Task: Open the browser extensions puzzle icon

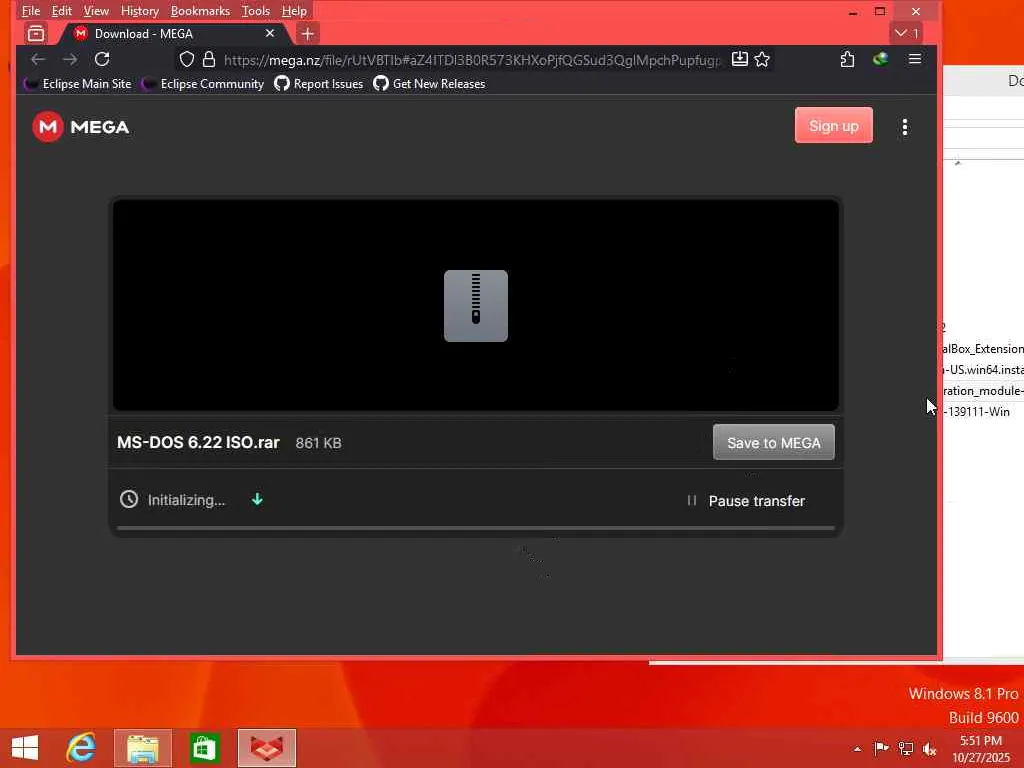Action: 847,59
